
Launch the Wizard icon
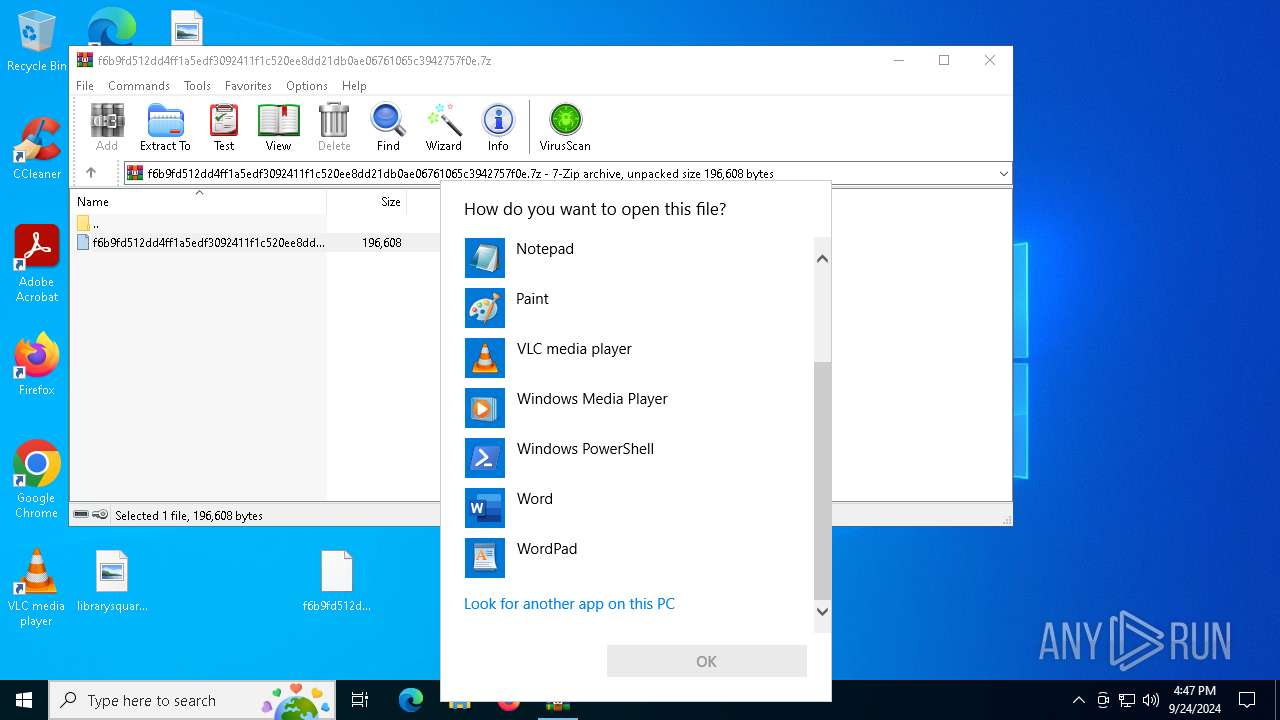click(x=443, y=127)
